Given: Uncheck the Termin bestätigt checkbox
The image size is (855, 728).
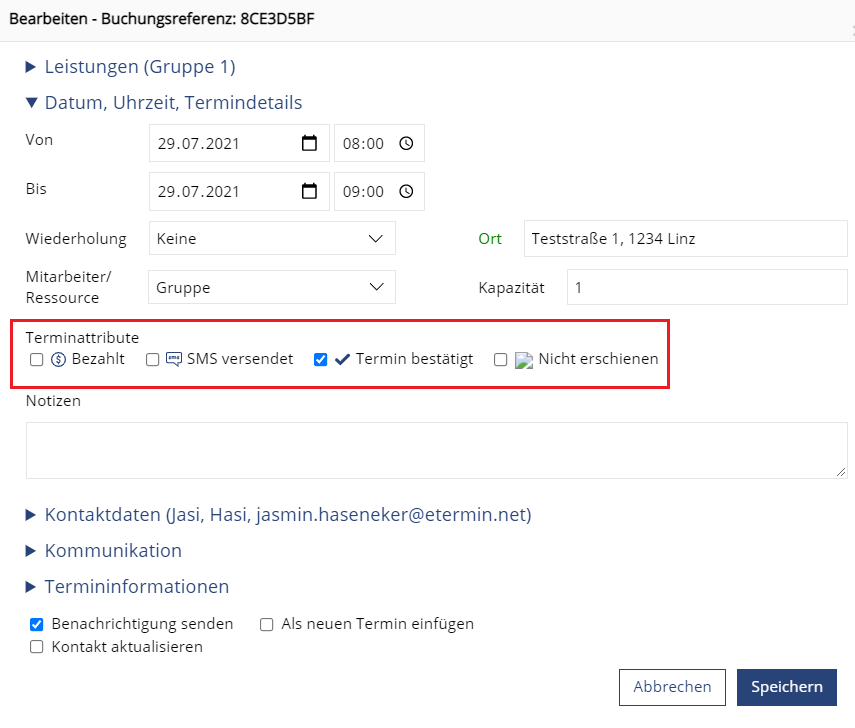Looking at the screenshot, I should [x=321, y=359].
